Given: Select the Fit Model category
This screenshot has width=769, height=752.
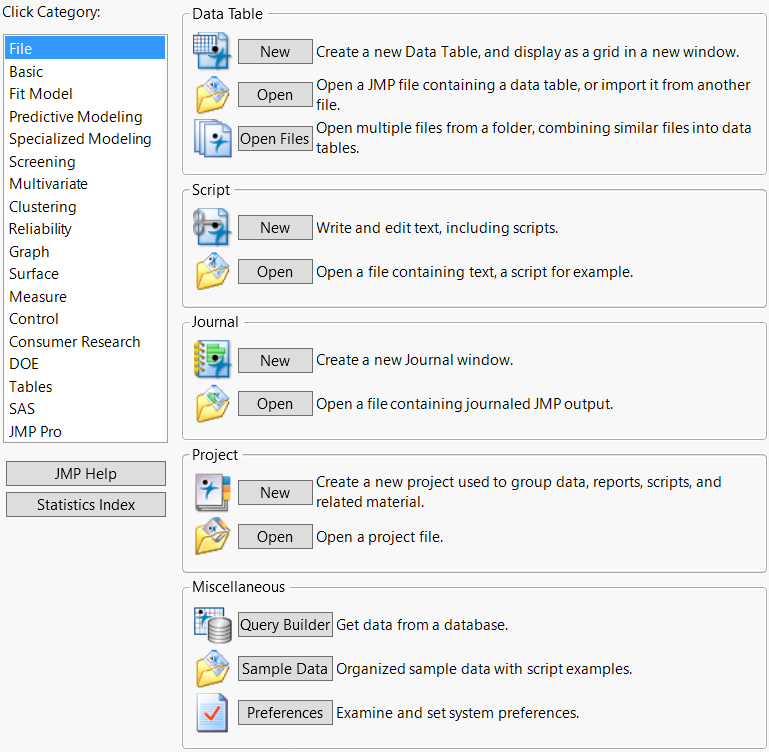Looking at the screenshot, I should click(x=85, y=94).
